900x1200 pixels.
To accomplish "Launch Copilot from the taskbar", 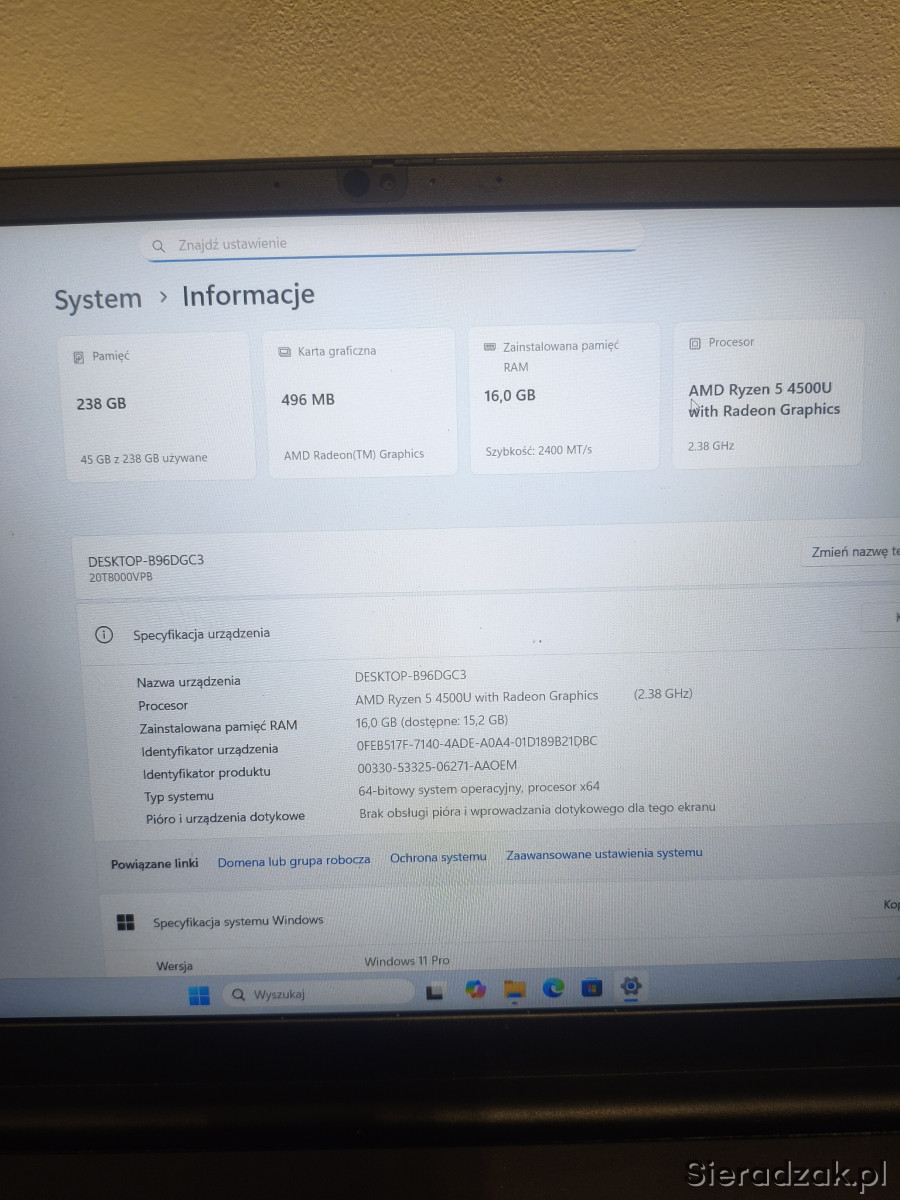I will [476, 990].
